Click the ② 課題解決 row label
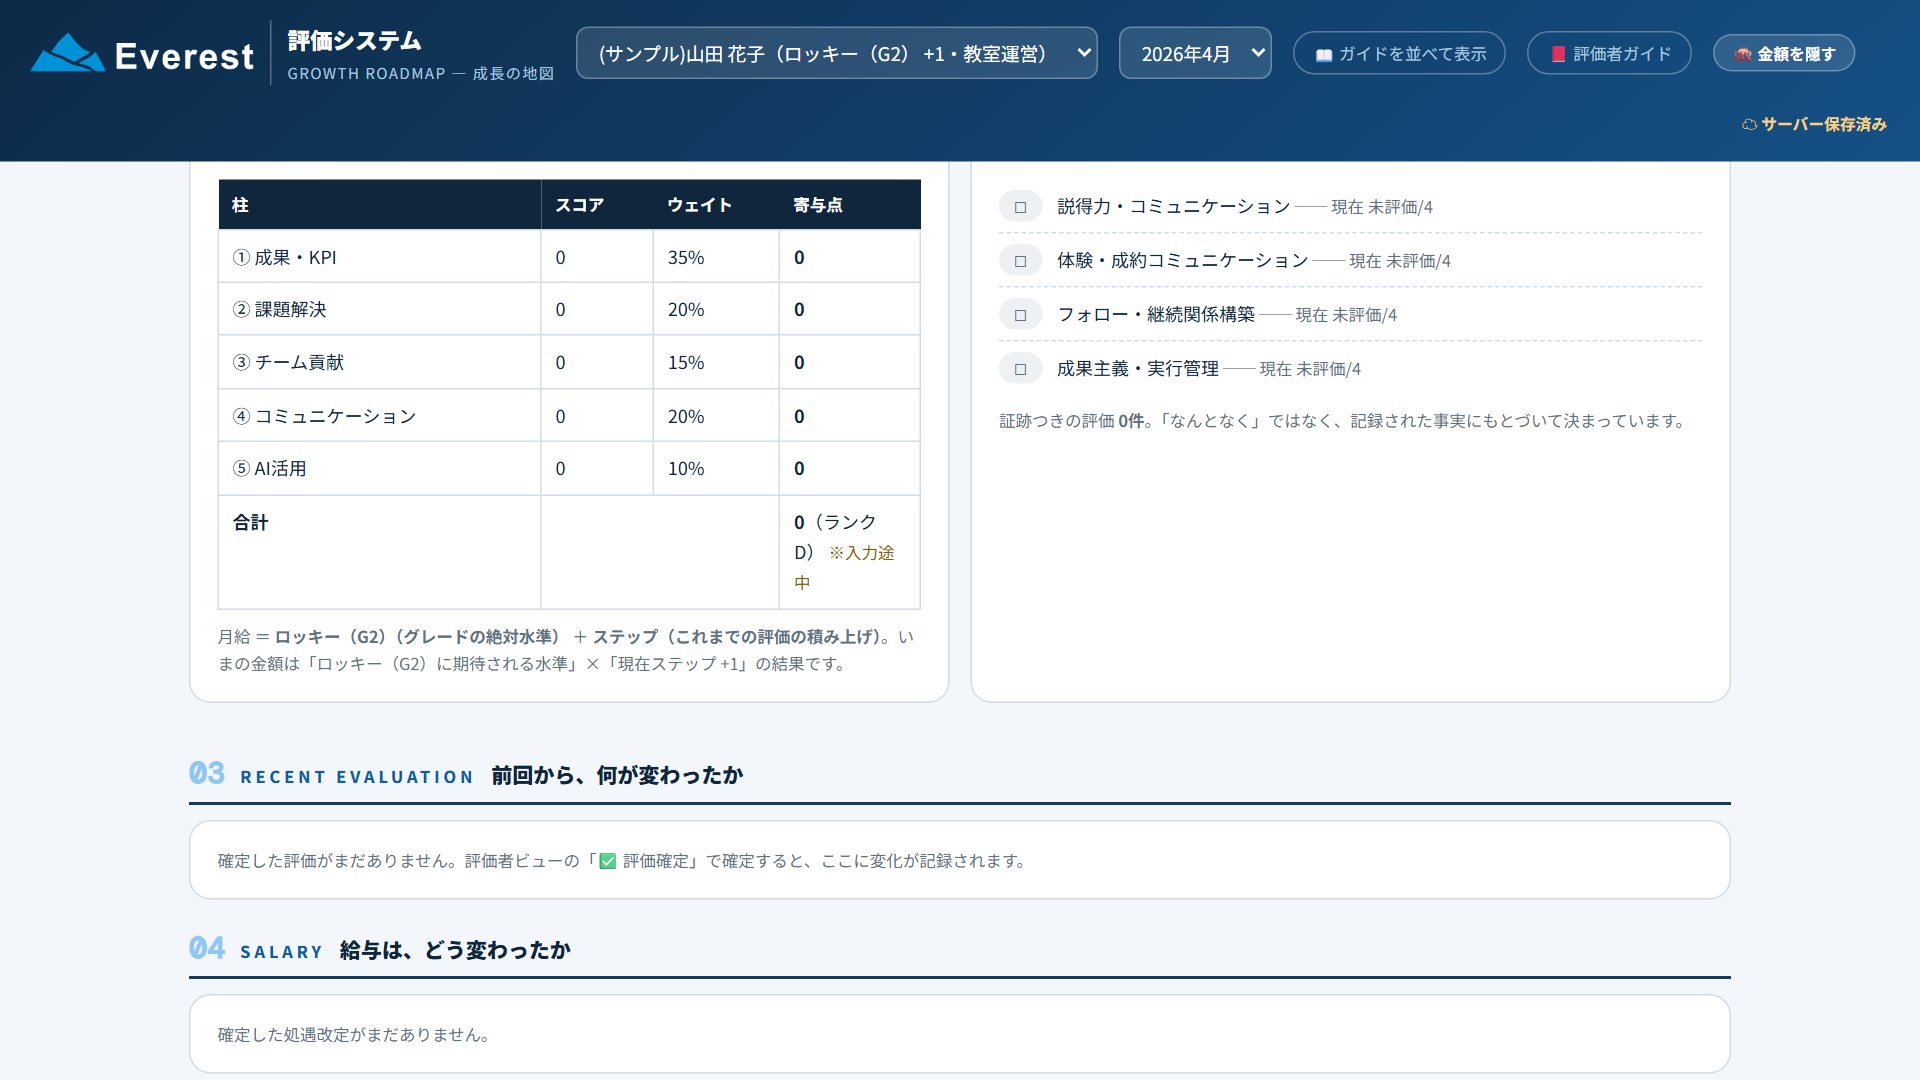This screenshot has width=1920, height=1080. (279, 309)
